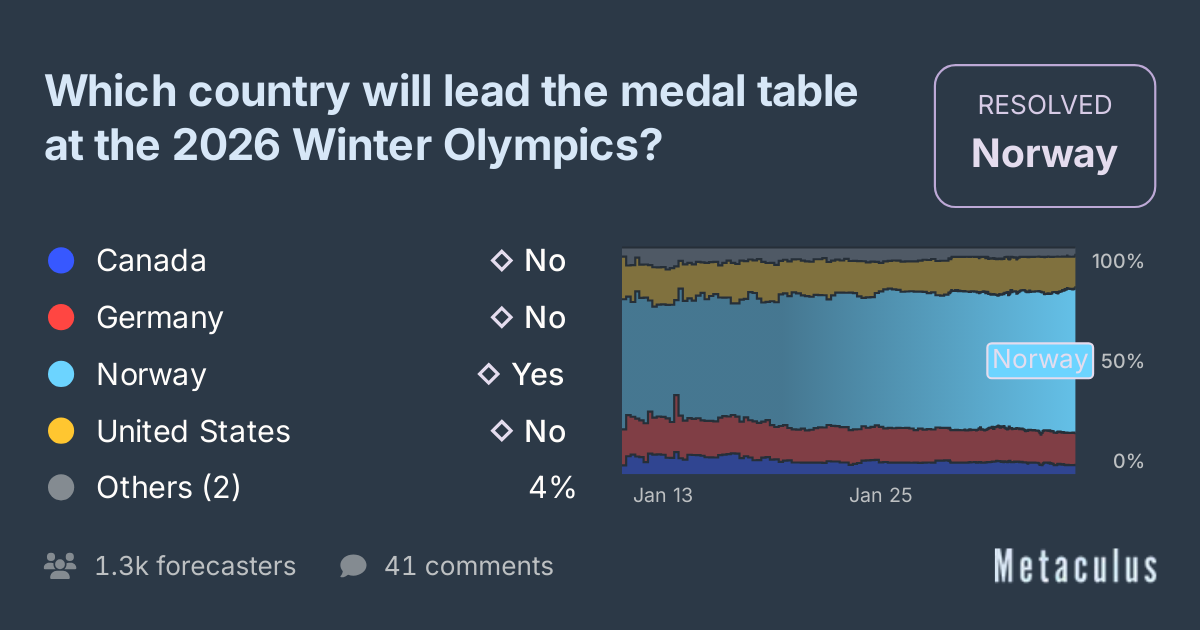Select the yellow United States color dot
The width and height of the screenshot is (1200, 630).
tap(62, 432)
